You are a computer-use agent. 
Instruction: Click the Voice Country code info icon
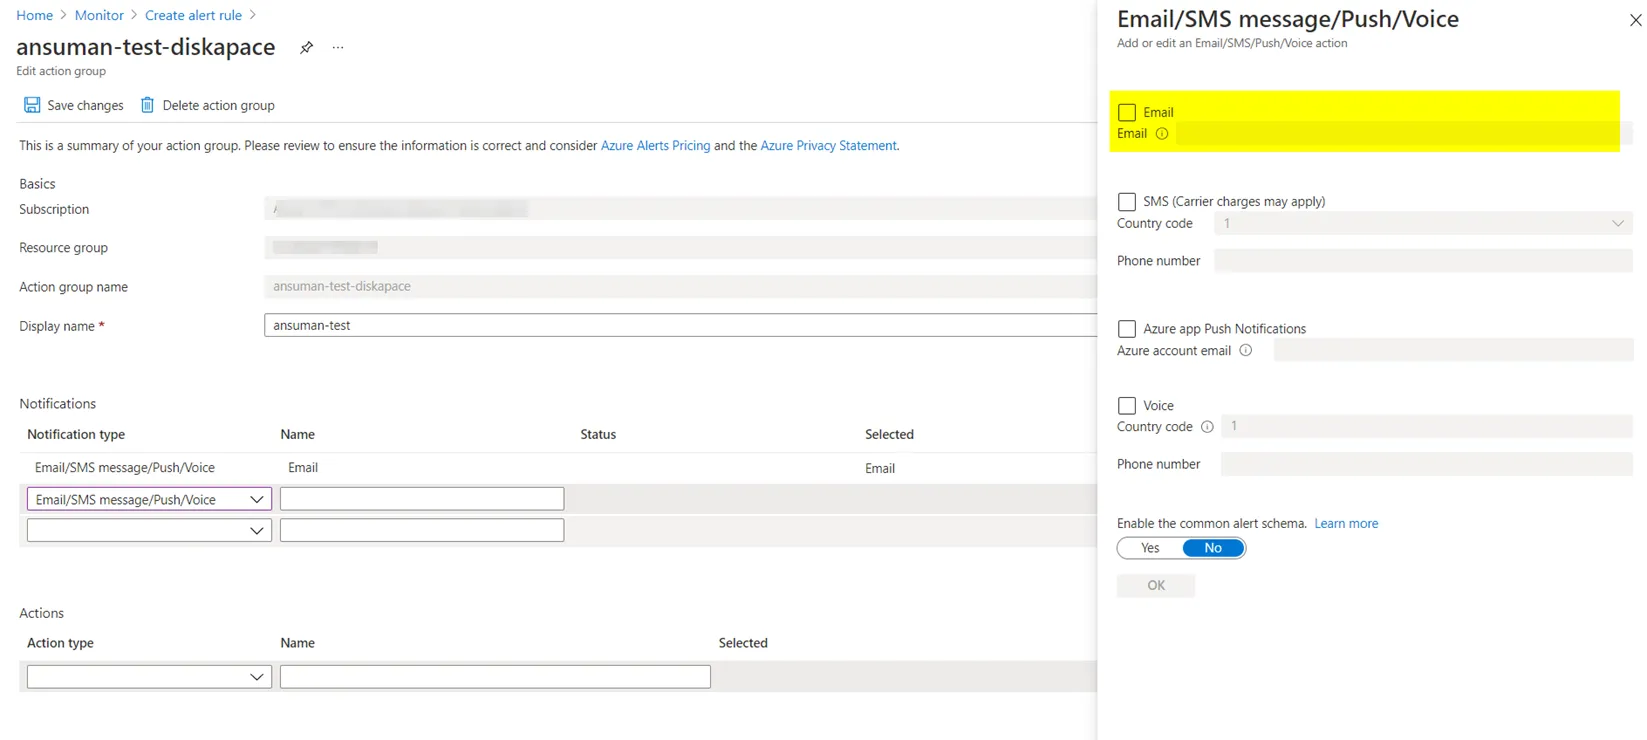1207,427
